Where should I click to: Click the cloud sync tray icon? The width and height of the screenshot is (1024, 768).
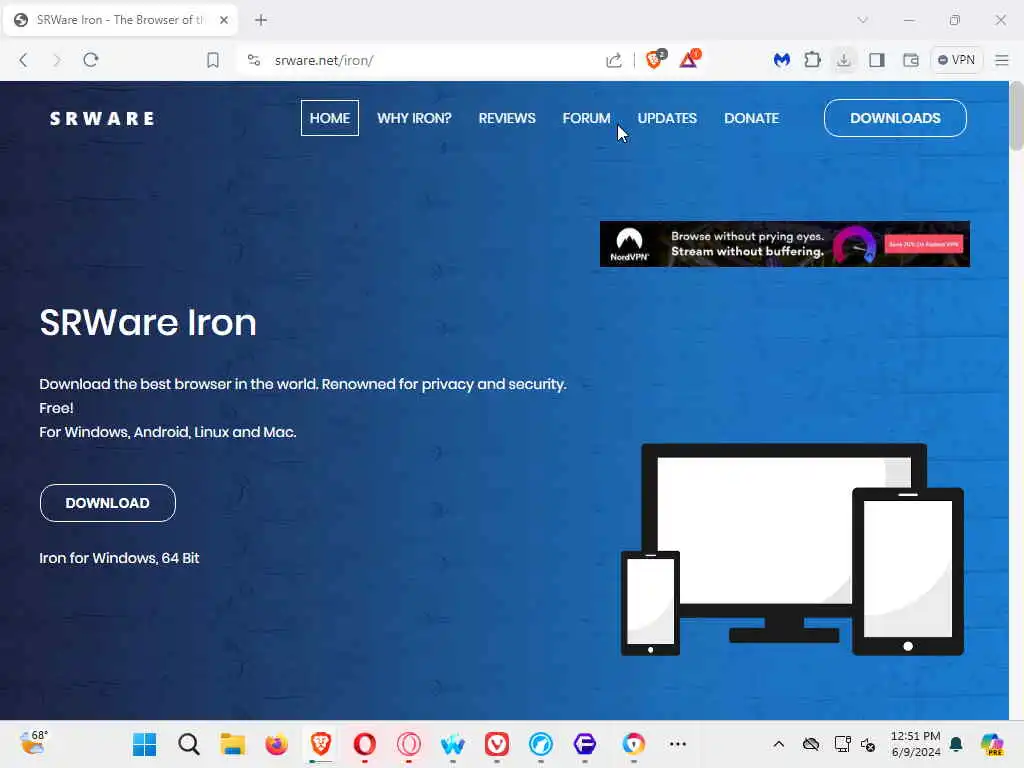810,744
